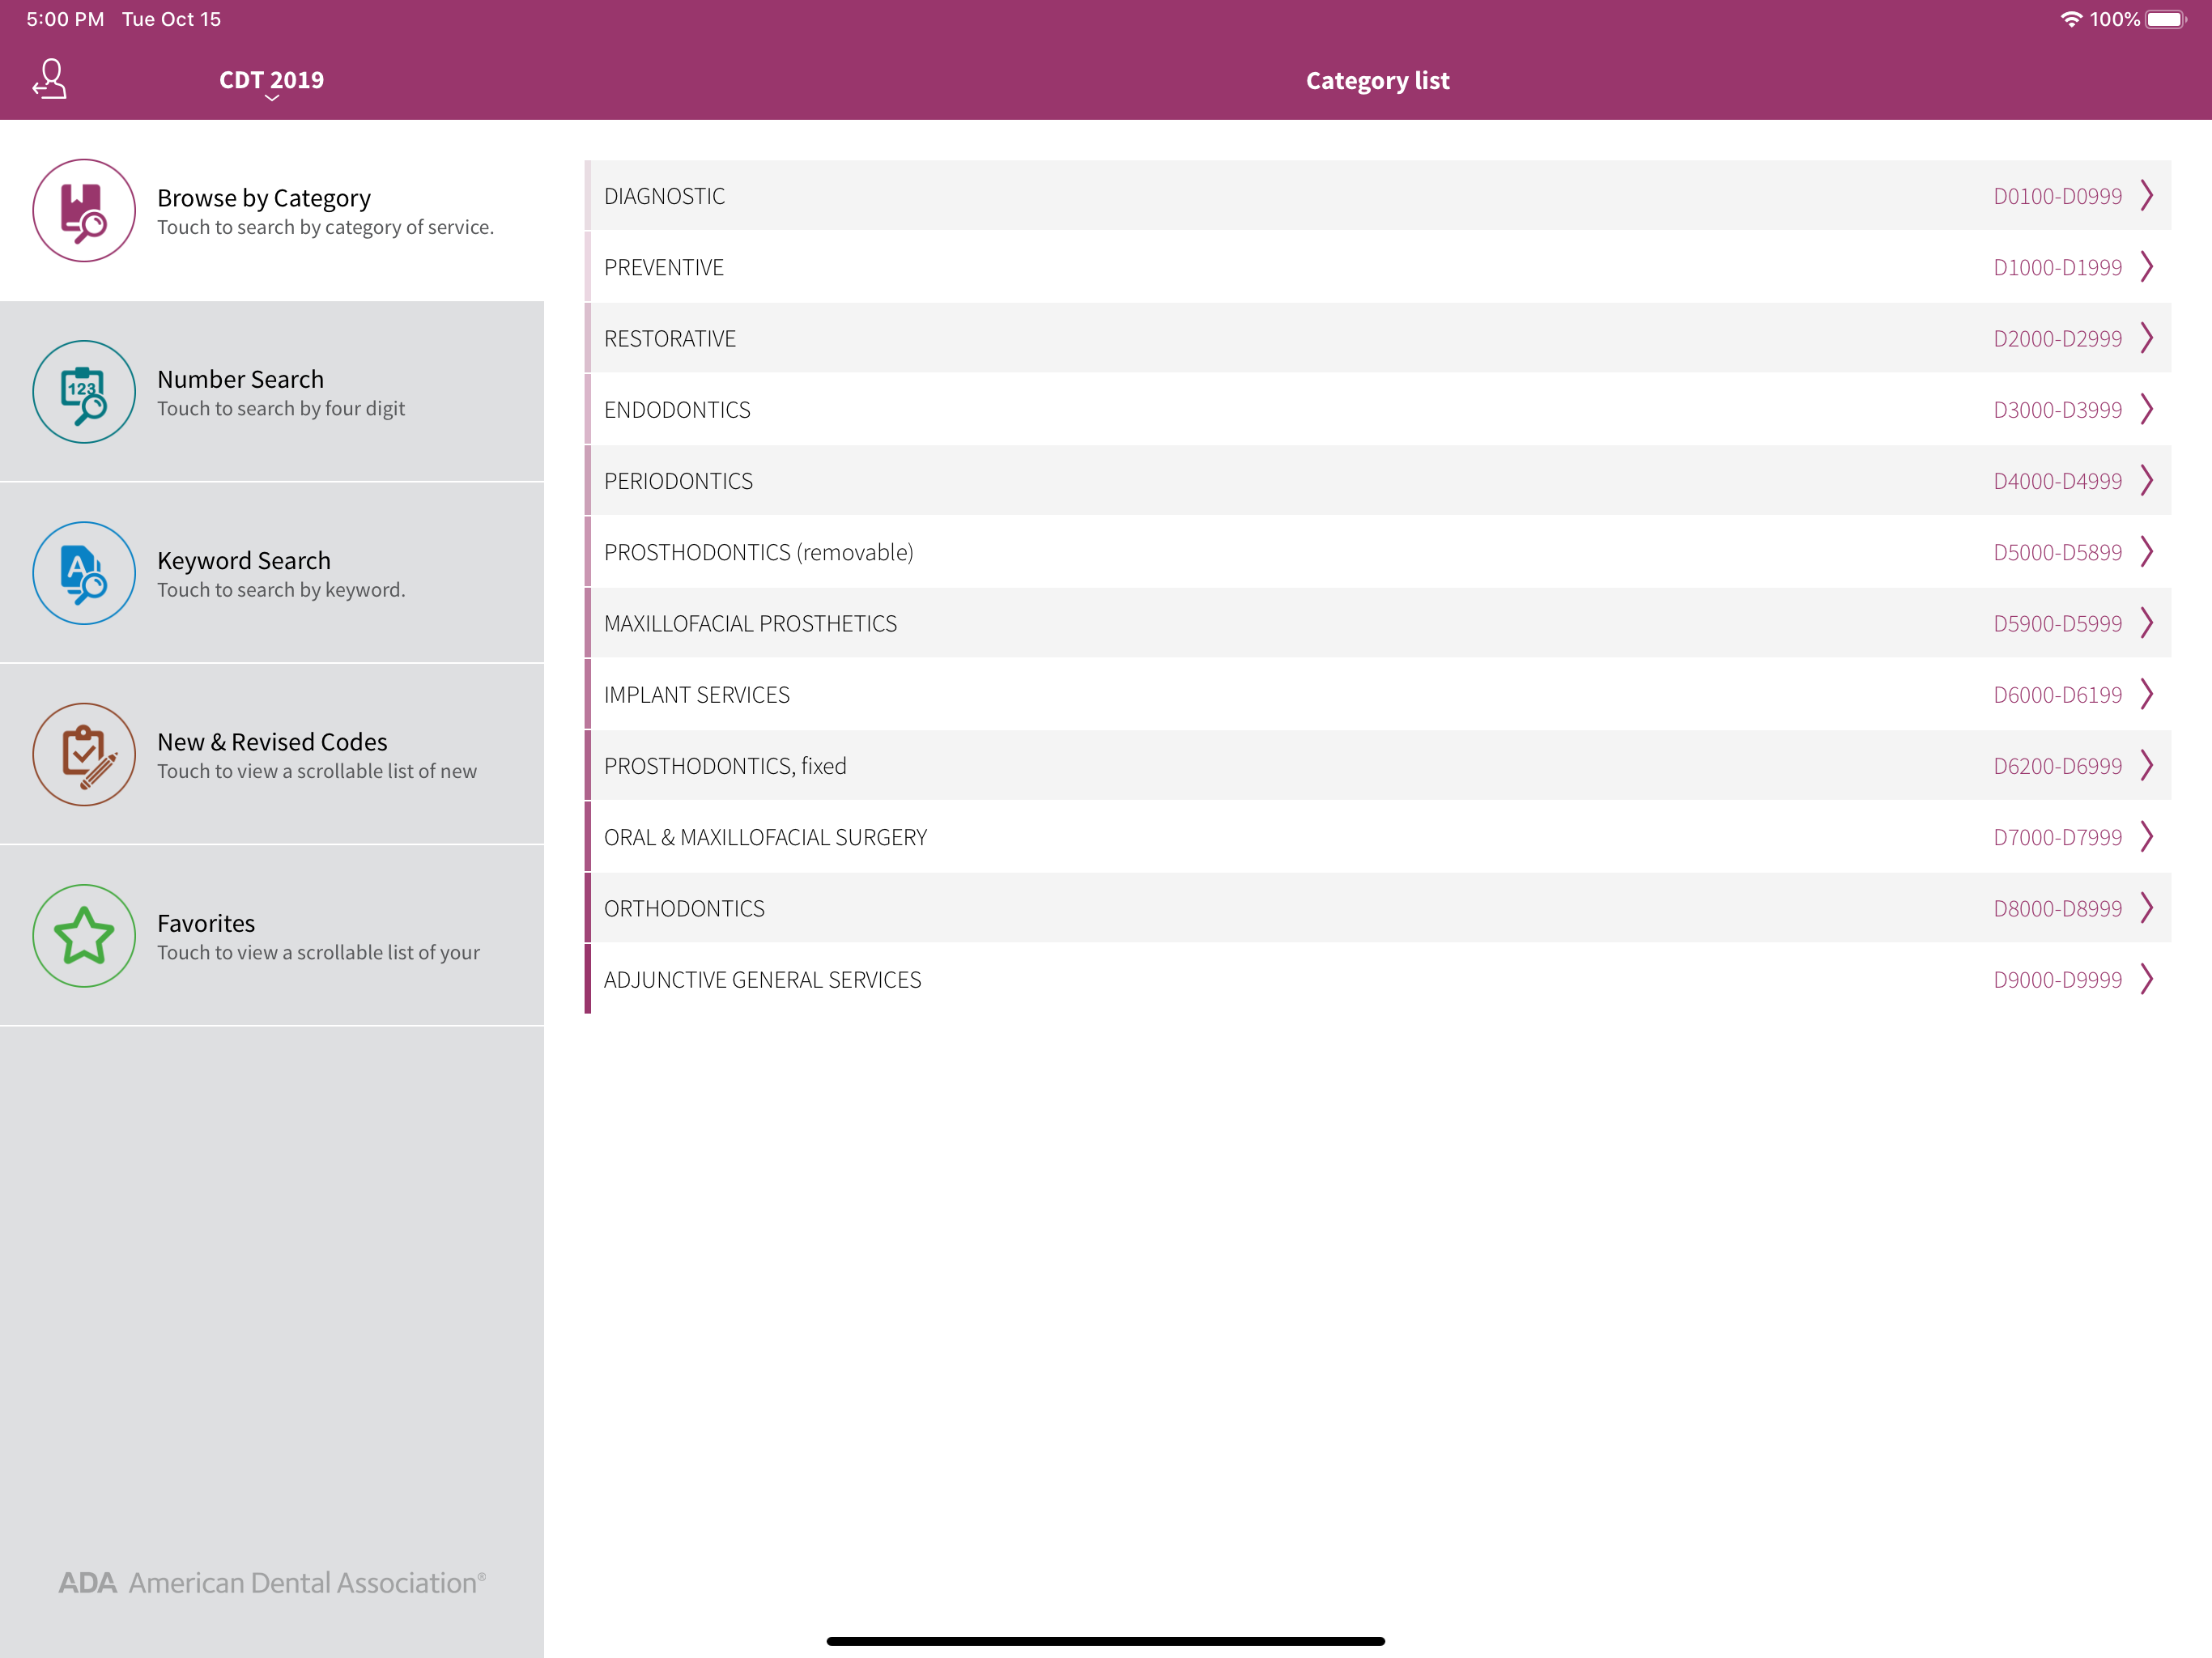Tap the D7000-D7999 code range
2212x1658 pixels.
tap(2057, 838)
